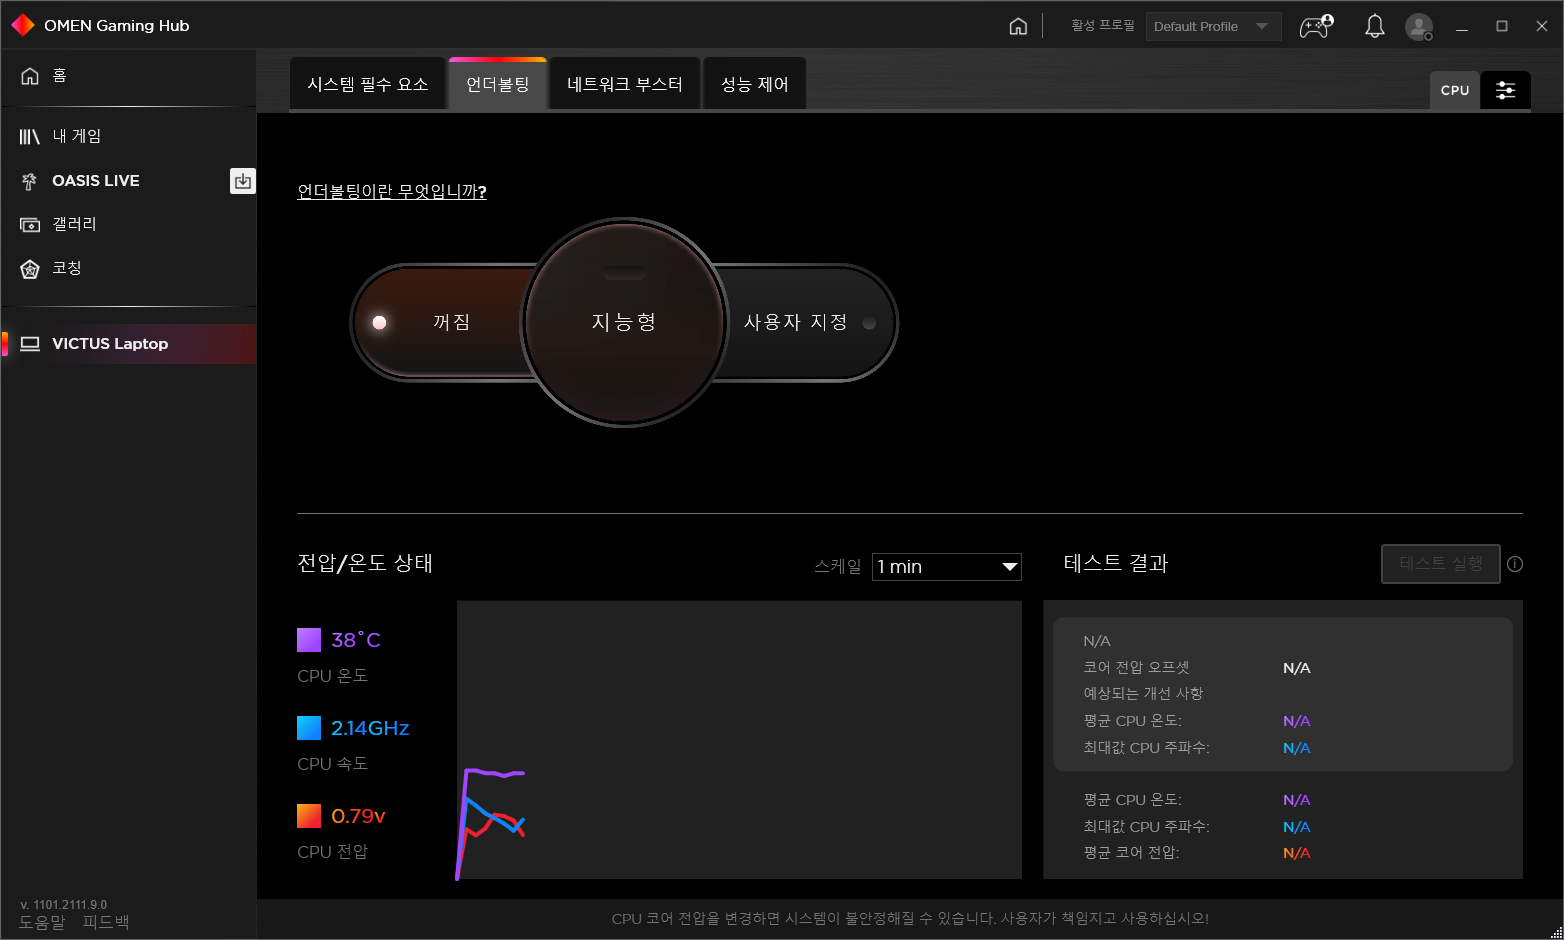Open the home icon in the title bar
Screen dimensions: 1564x940
click(x=1018, y=26)
